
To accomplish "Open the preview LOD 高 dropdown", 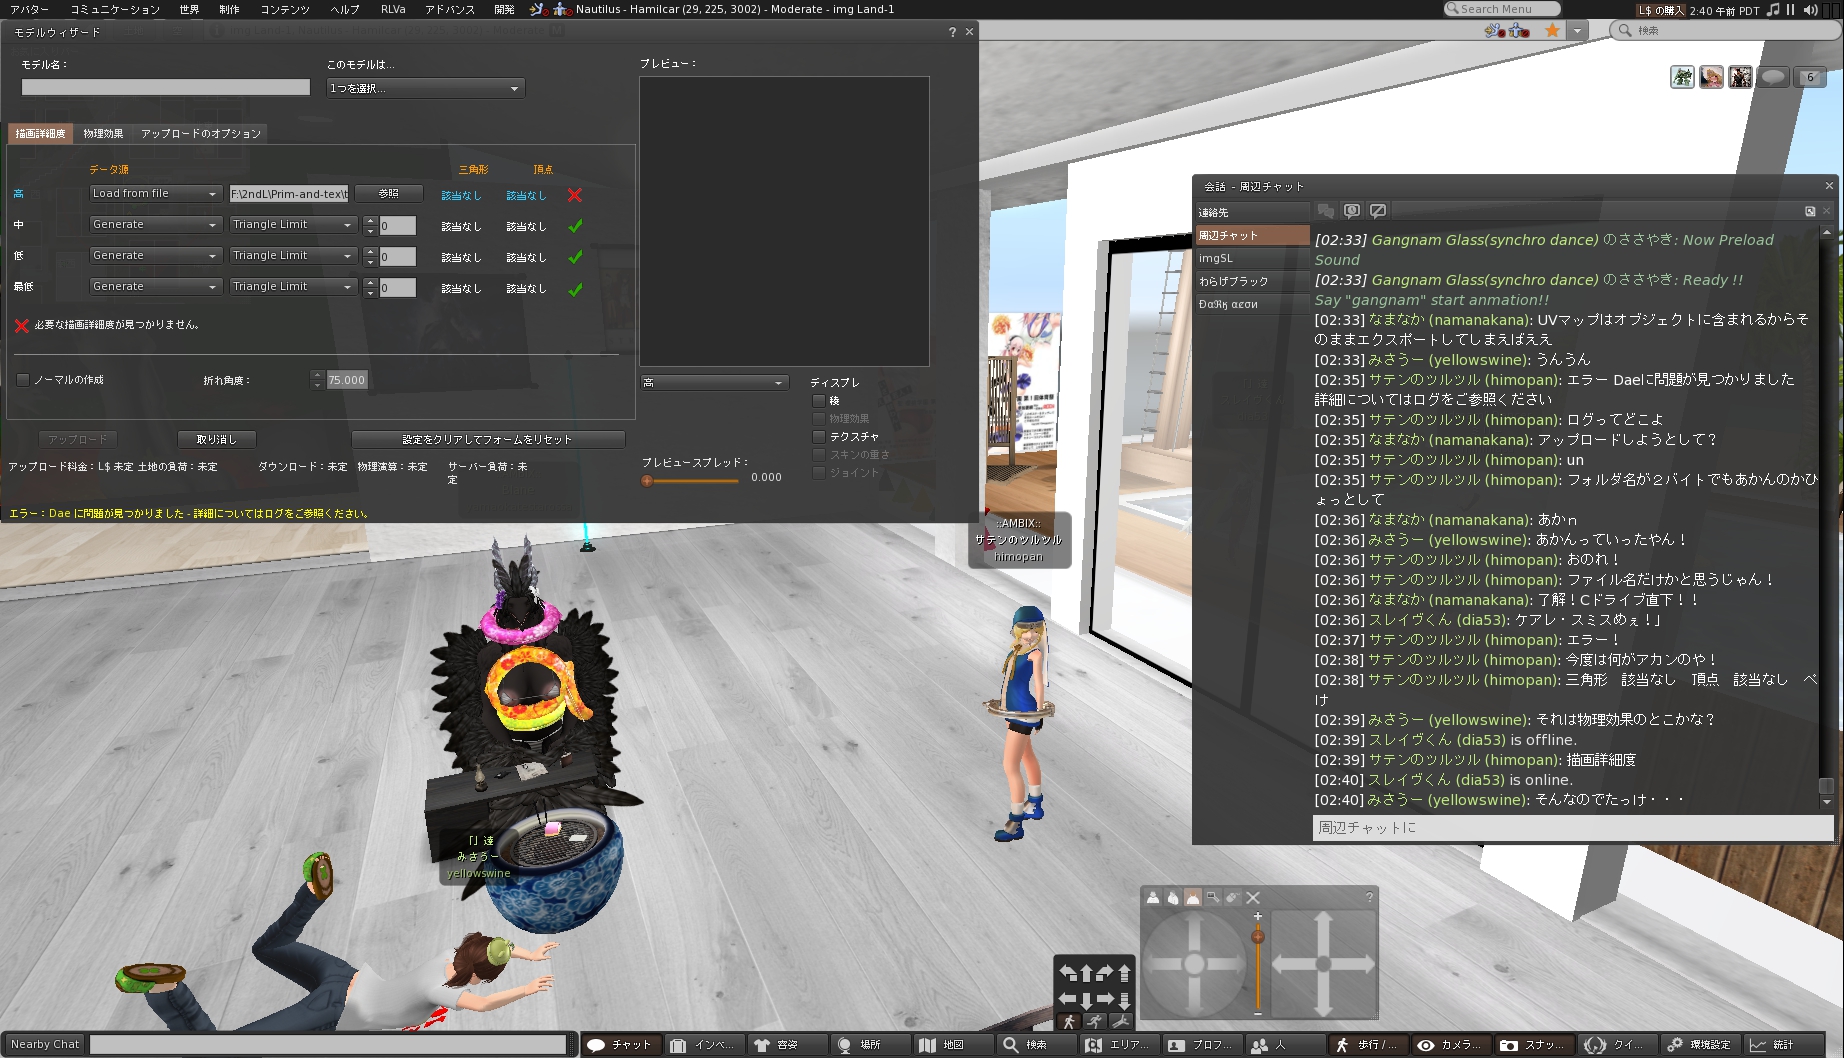I will pyautogui.click(x=714, y=383).
